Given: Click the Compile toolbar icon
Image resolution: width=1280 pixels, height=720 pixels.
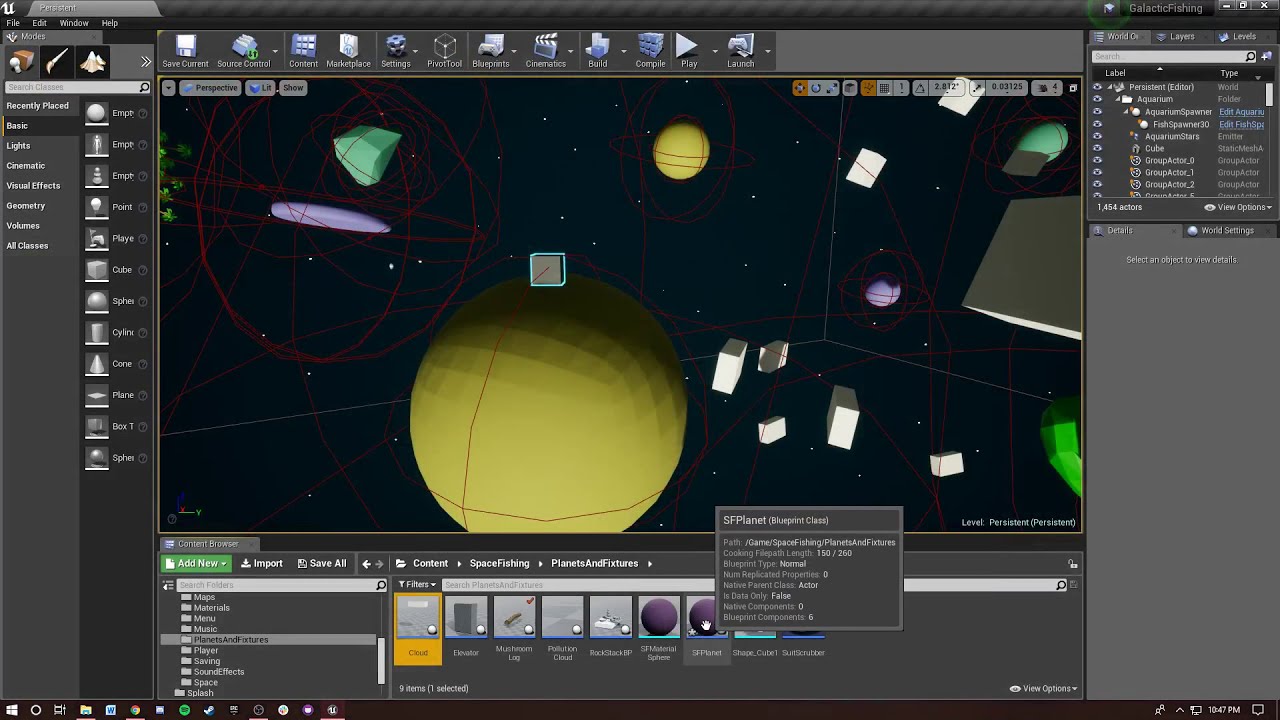Looking at the screenshot, I should point(650,51).
